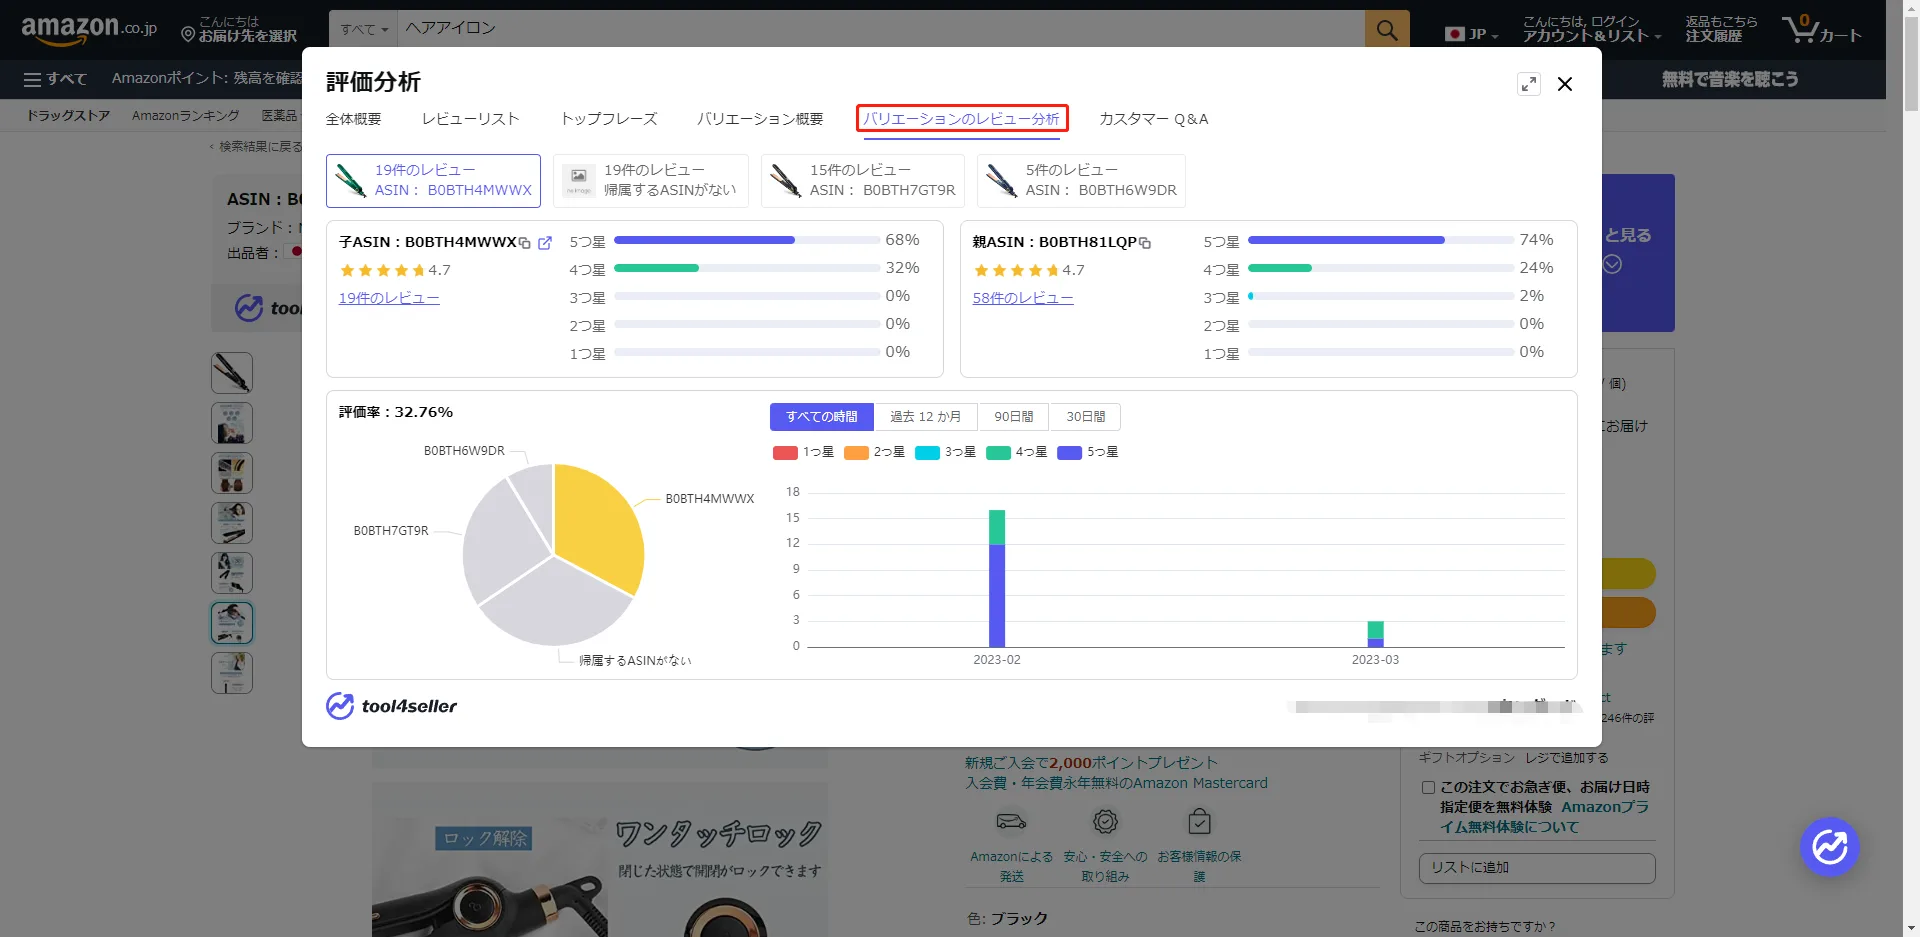This screenshot has width=1920, height=937.
Task: Select the first product thumbnail on left
Action: (x=232, y=373)
